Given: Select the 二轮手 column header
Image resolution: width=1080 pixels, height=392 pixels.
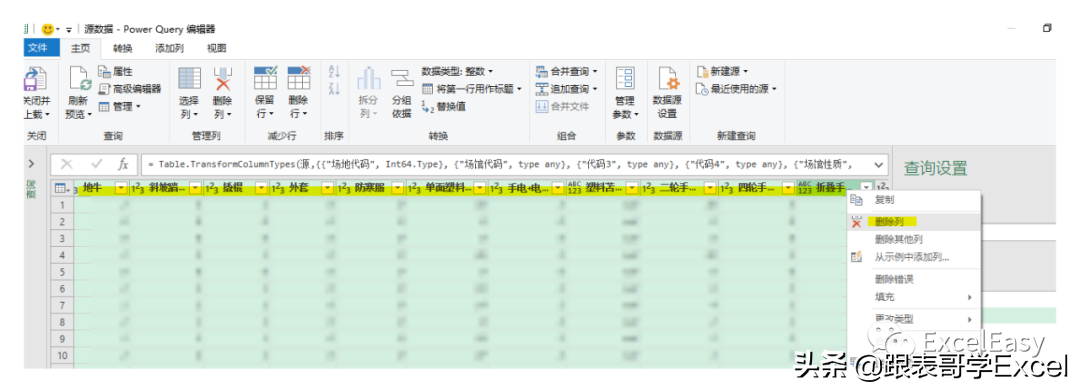Looking at the screenshot, I should click(679, 187).
